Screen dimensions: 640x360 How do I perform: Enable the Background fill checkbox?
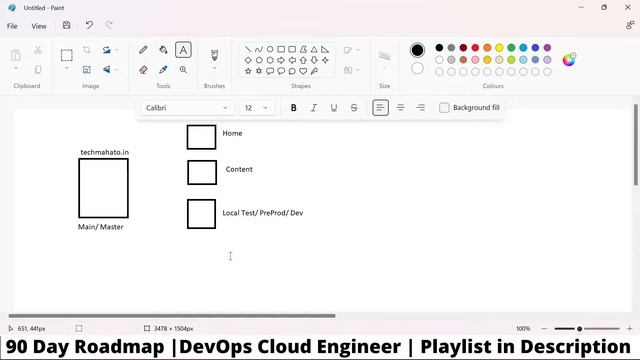[x=444, y=108]
